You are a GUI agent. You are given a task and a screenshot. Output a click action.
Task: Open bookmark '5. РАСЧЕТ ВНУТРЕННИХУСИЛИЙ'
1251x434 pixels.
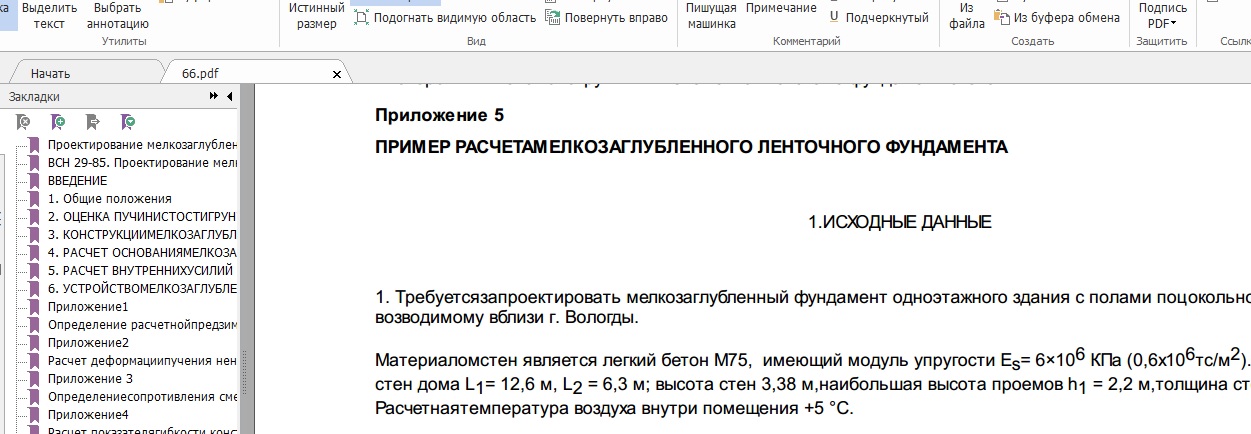(140, 271)
